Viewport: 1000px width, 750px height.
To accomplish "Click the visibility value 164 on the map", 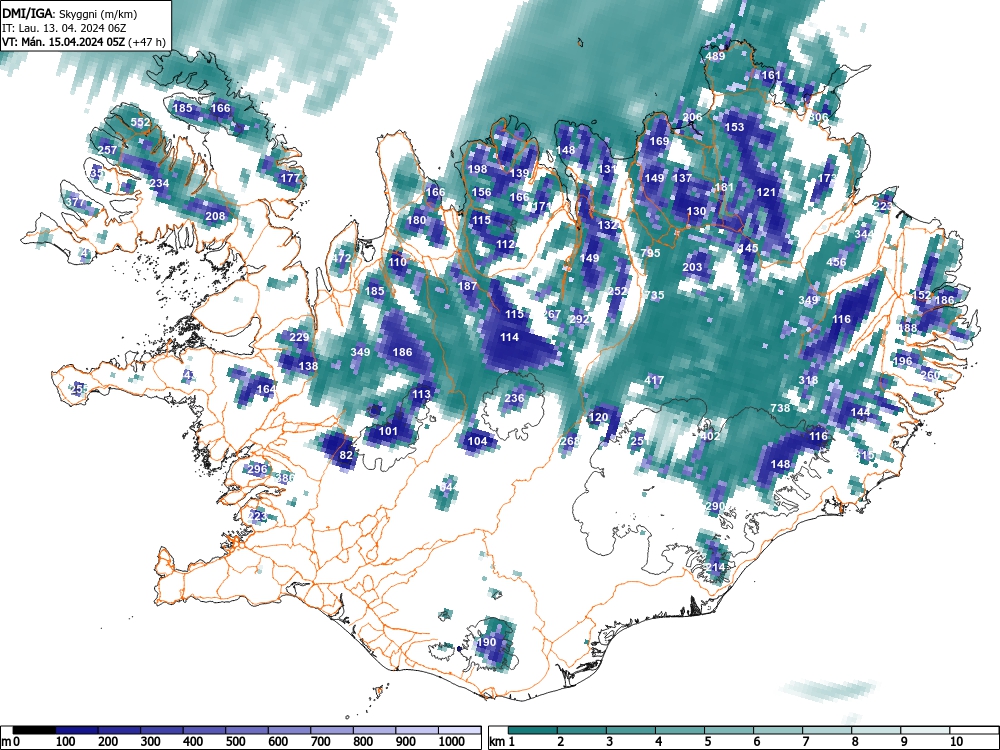I will (x=267, y=389).
